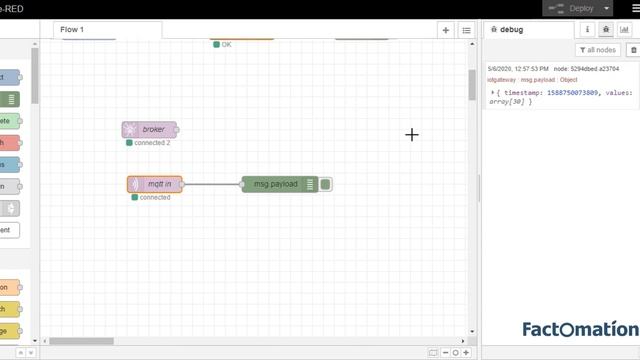The image size is (640, 360).
Task: Click the array[30] values text
Action: (x=507, y=102)
